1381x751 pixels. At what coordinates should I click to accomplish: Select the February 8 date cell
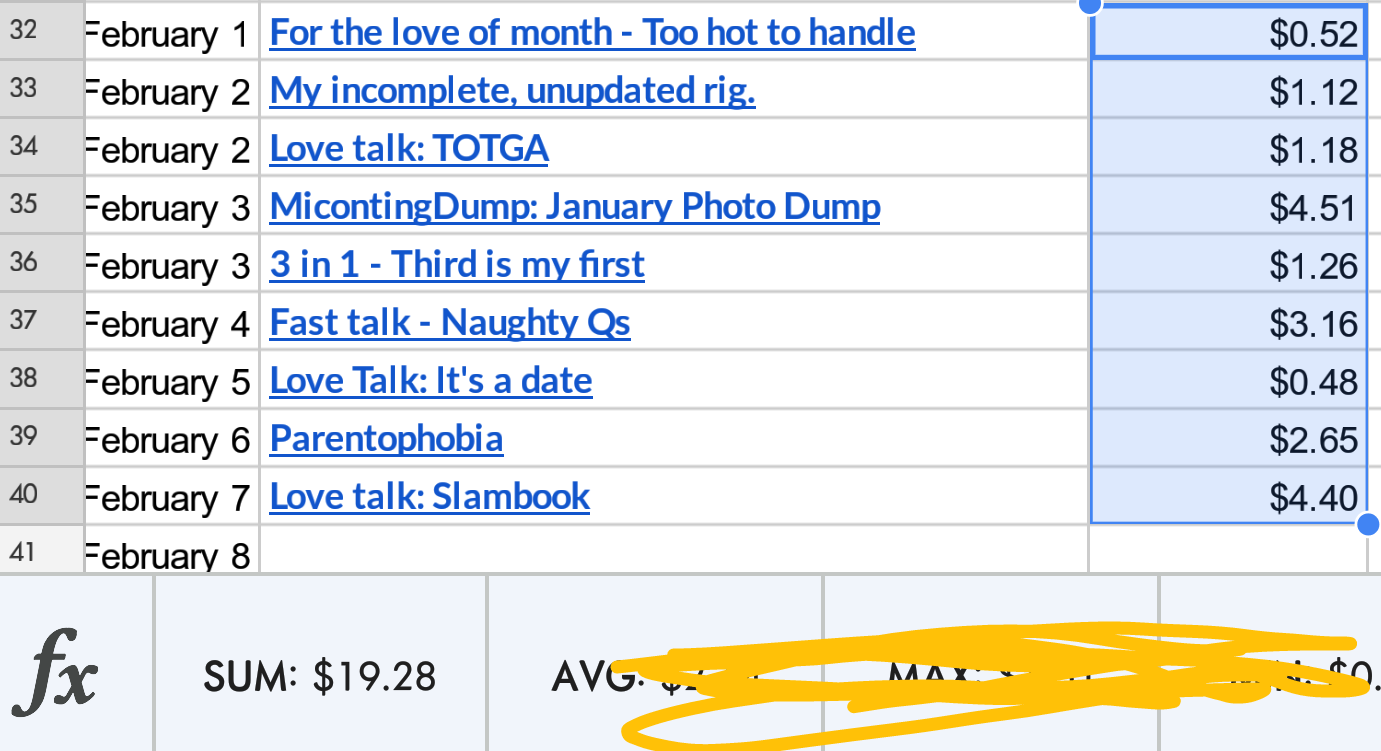172,550
